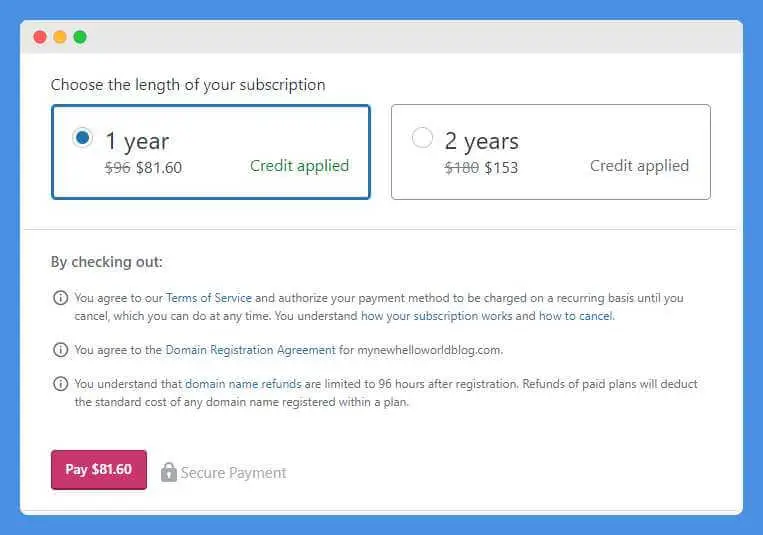This screenshot has height=535, width=763.
Task: Click the green 'Credit applied' text in 1 year card
Action: tap(299, 166)
